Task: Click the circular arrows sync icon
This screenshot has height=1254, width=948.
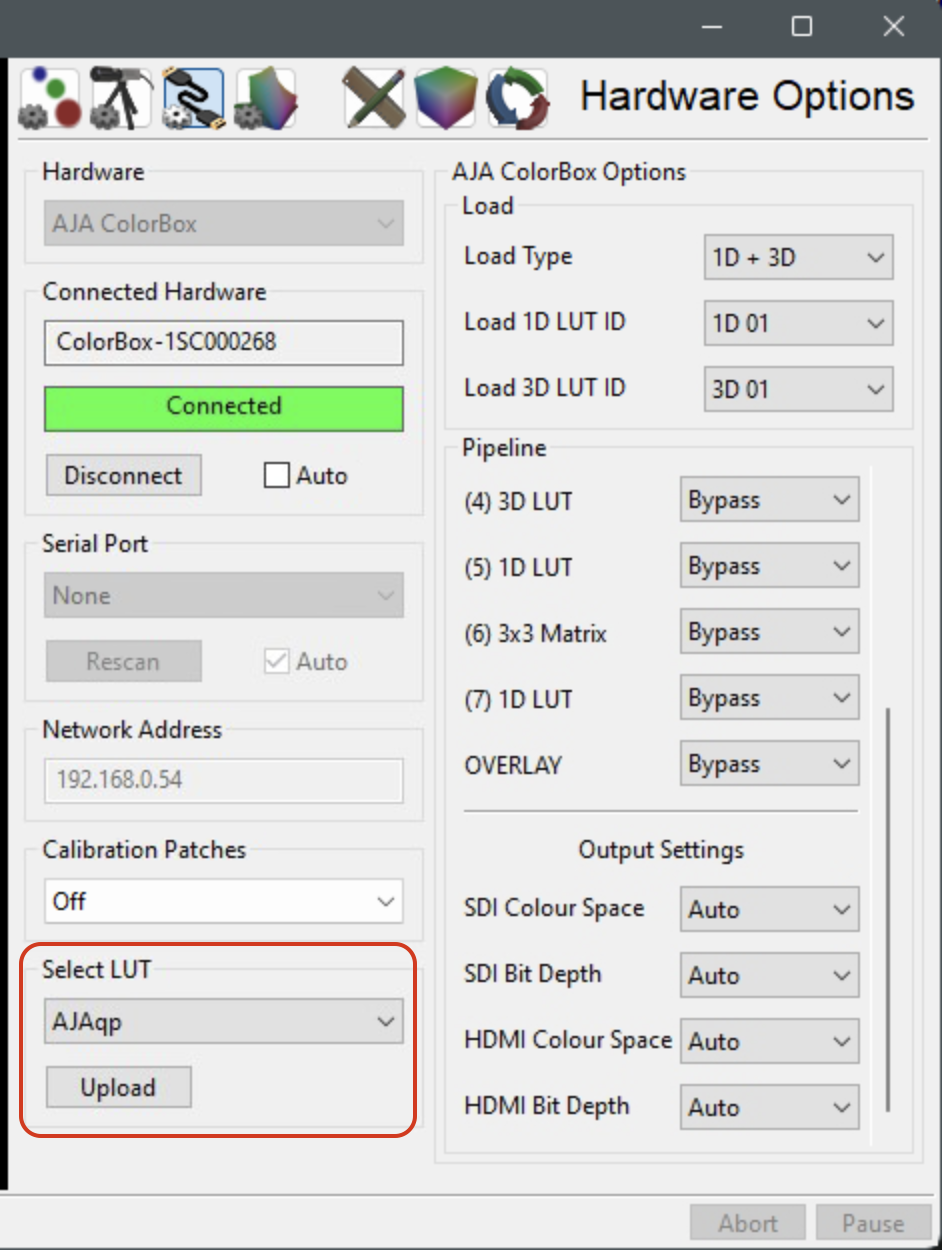Action: (517, 98)
